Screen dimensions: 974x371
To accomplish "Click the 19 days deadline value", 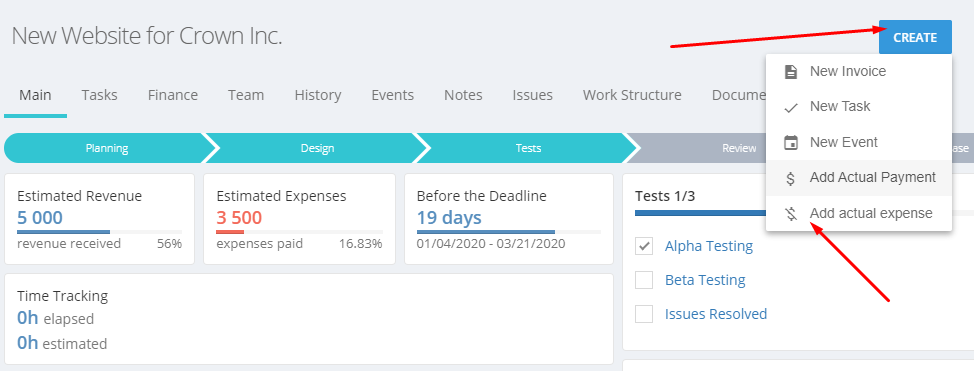I will 449,218.
